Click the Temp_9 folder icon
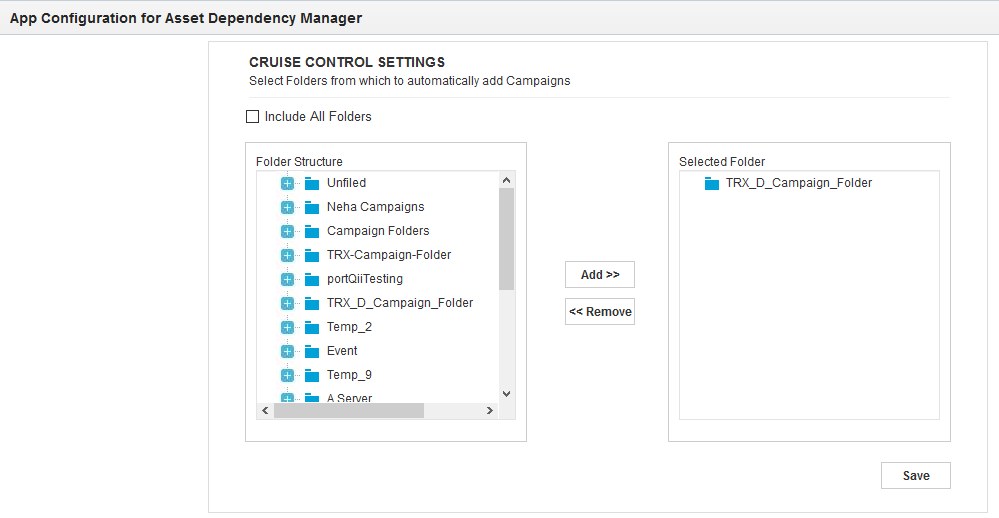Image resolution: width=999 pixels, height=518 pixels. click(312, 376)
